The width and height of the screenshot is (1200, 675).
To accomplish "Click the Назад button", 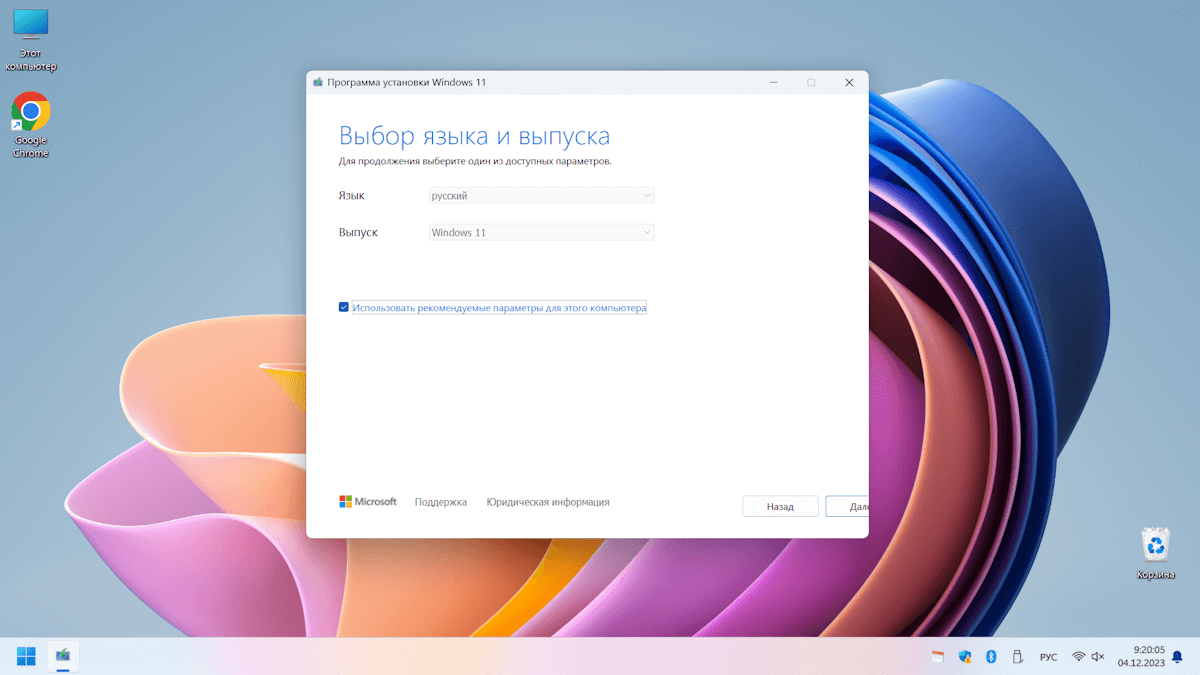I will pos(780,507).
